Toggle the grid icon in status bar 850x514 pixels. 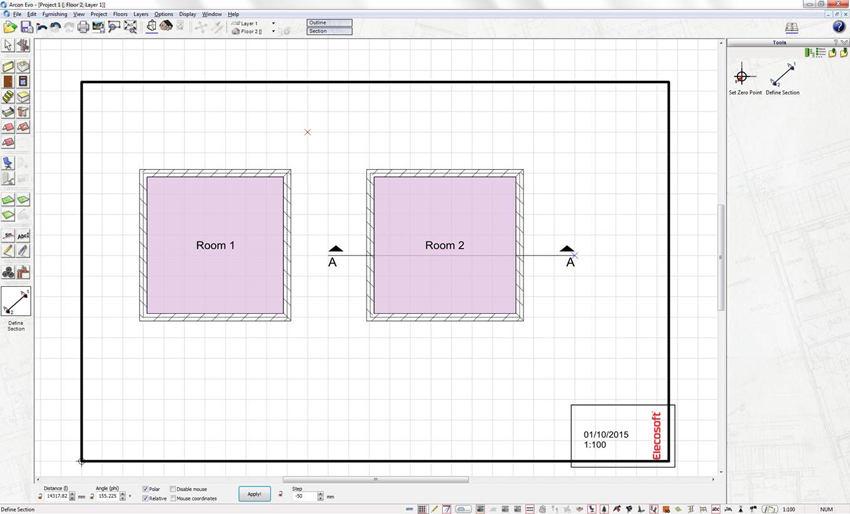click(x=422, y=509)
